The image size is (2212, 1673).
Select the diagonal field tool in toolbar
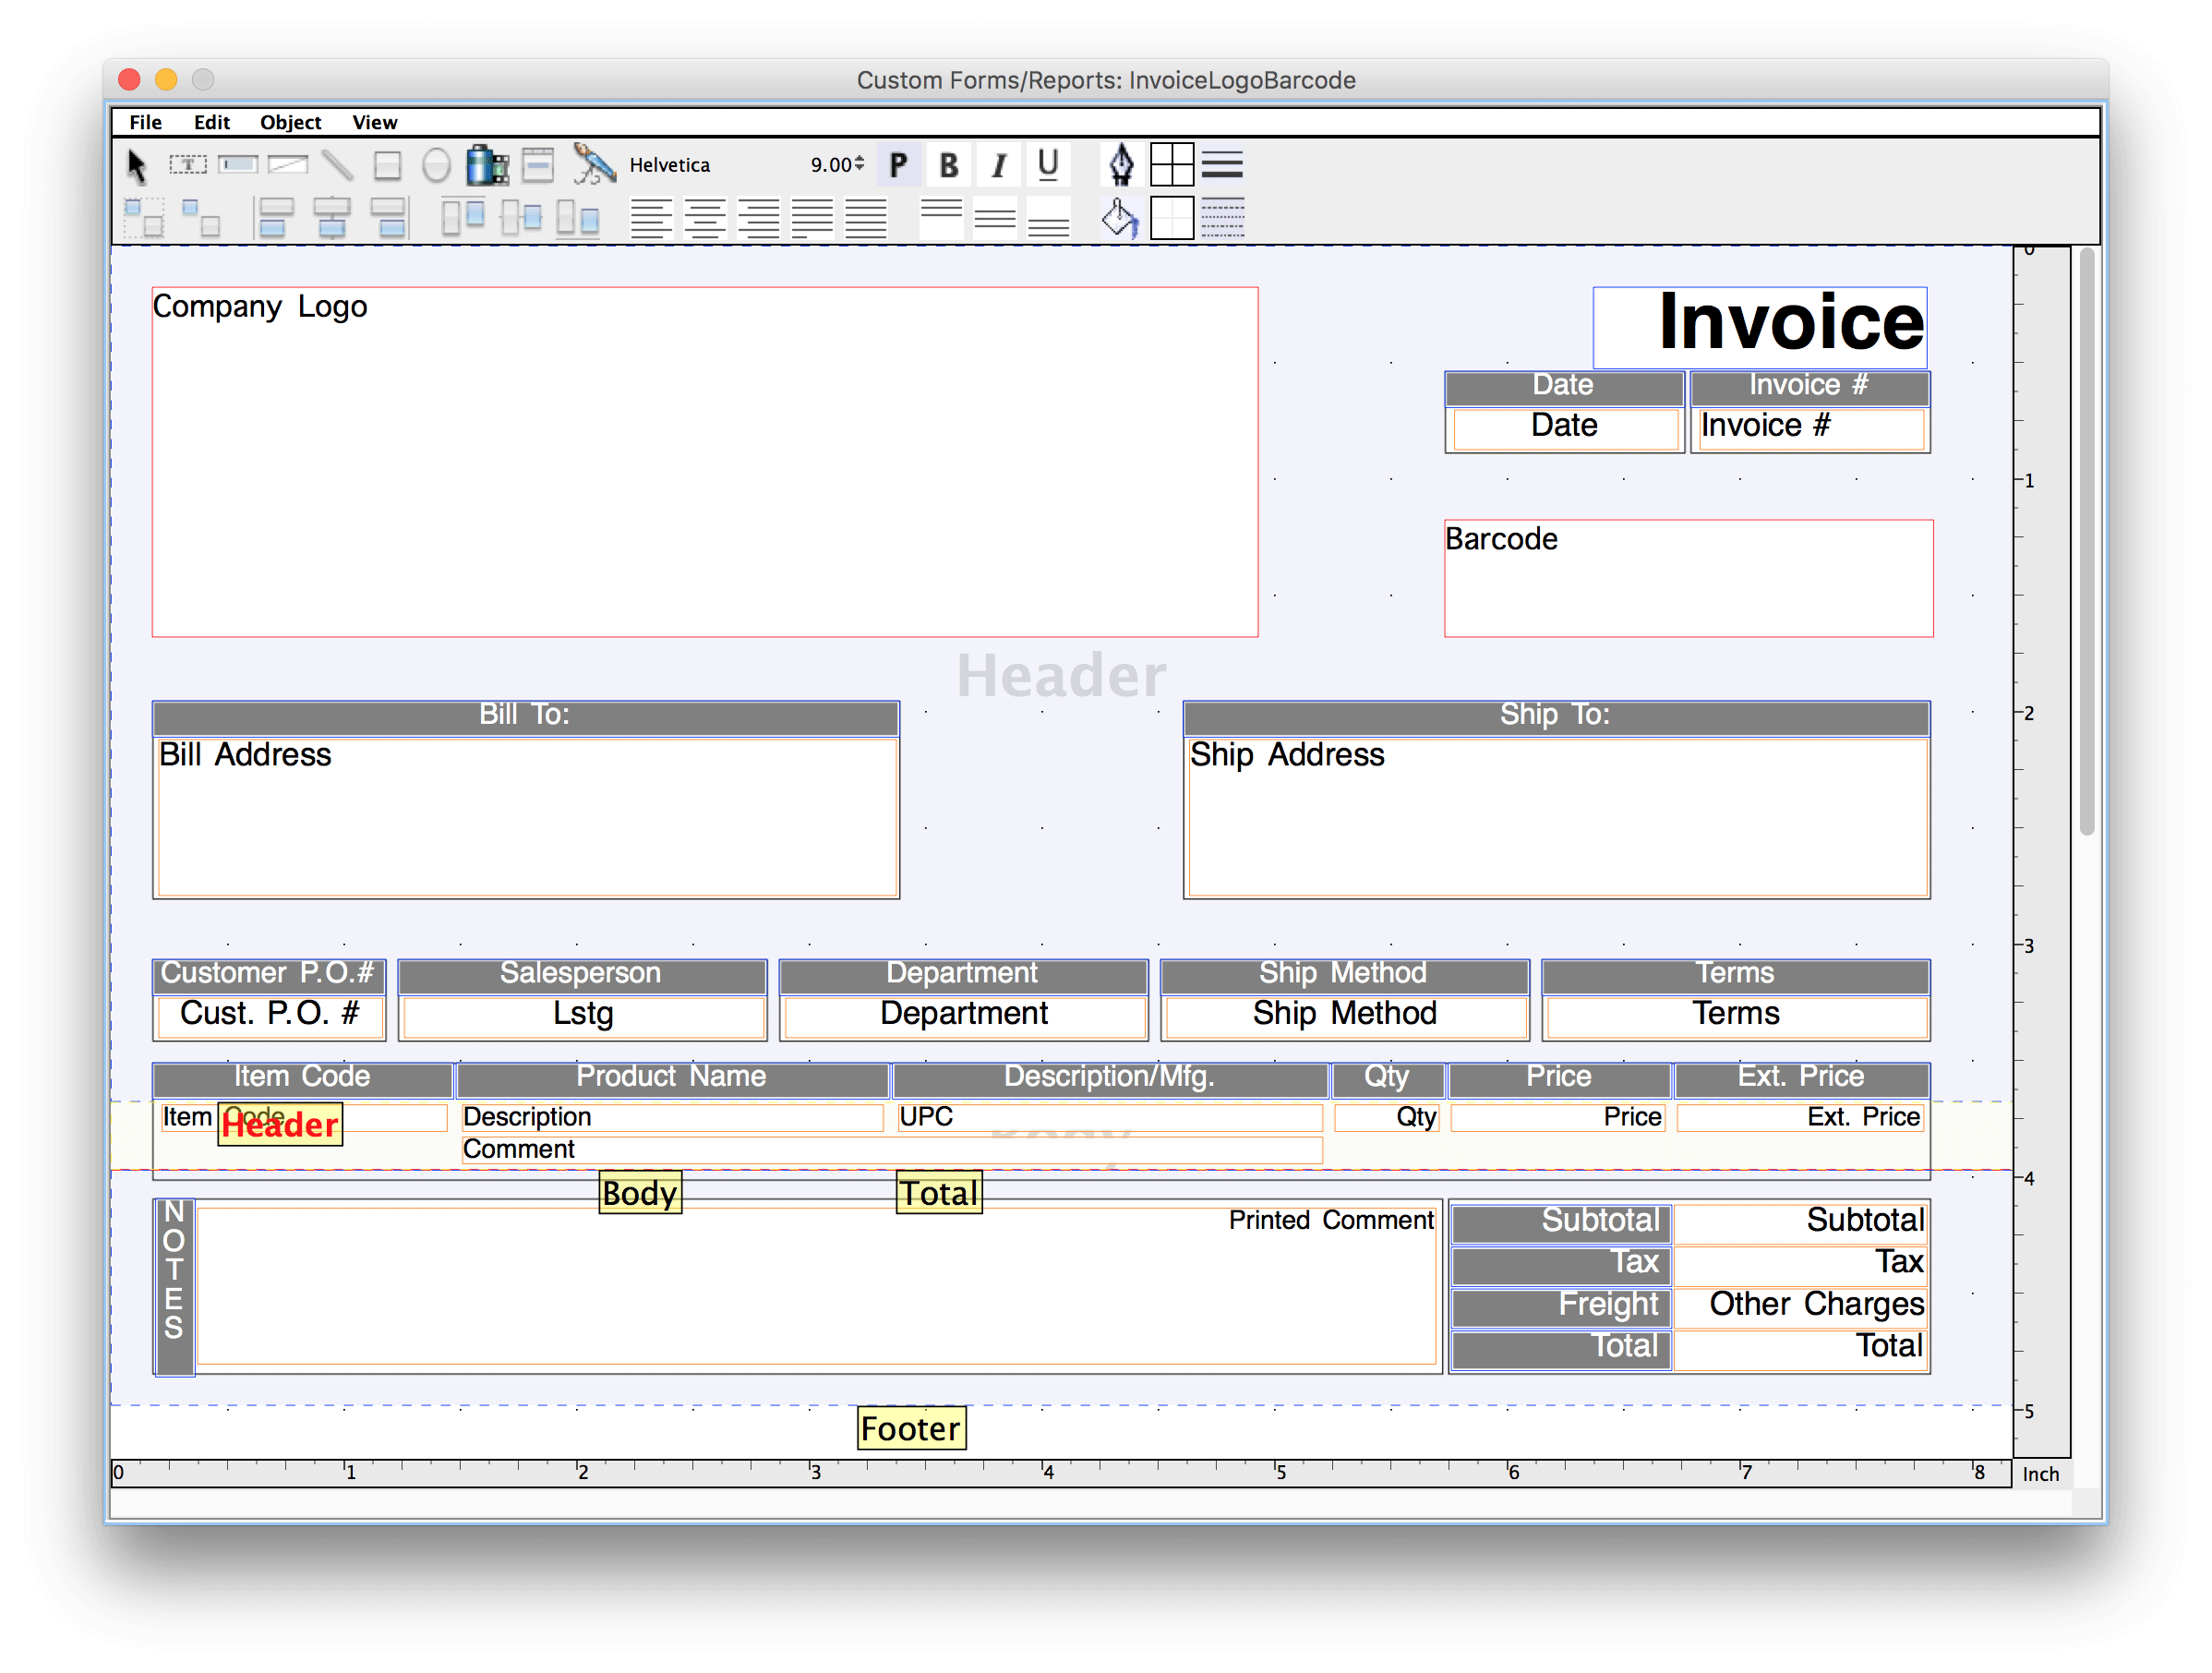pyautogui.click(x=288, y=165)
